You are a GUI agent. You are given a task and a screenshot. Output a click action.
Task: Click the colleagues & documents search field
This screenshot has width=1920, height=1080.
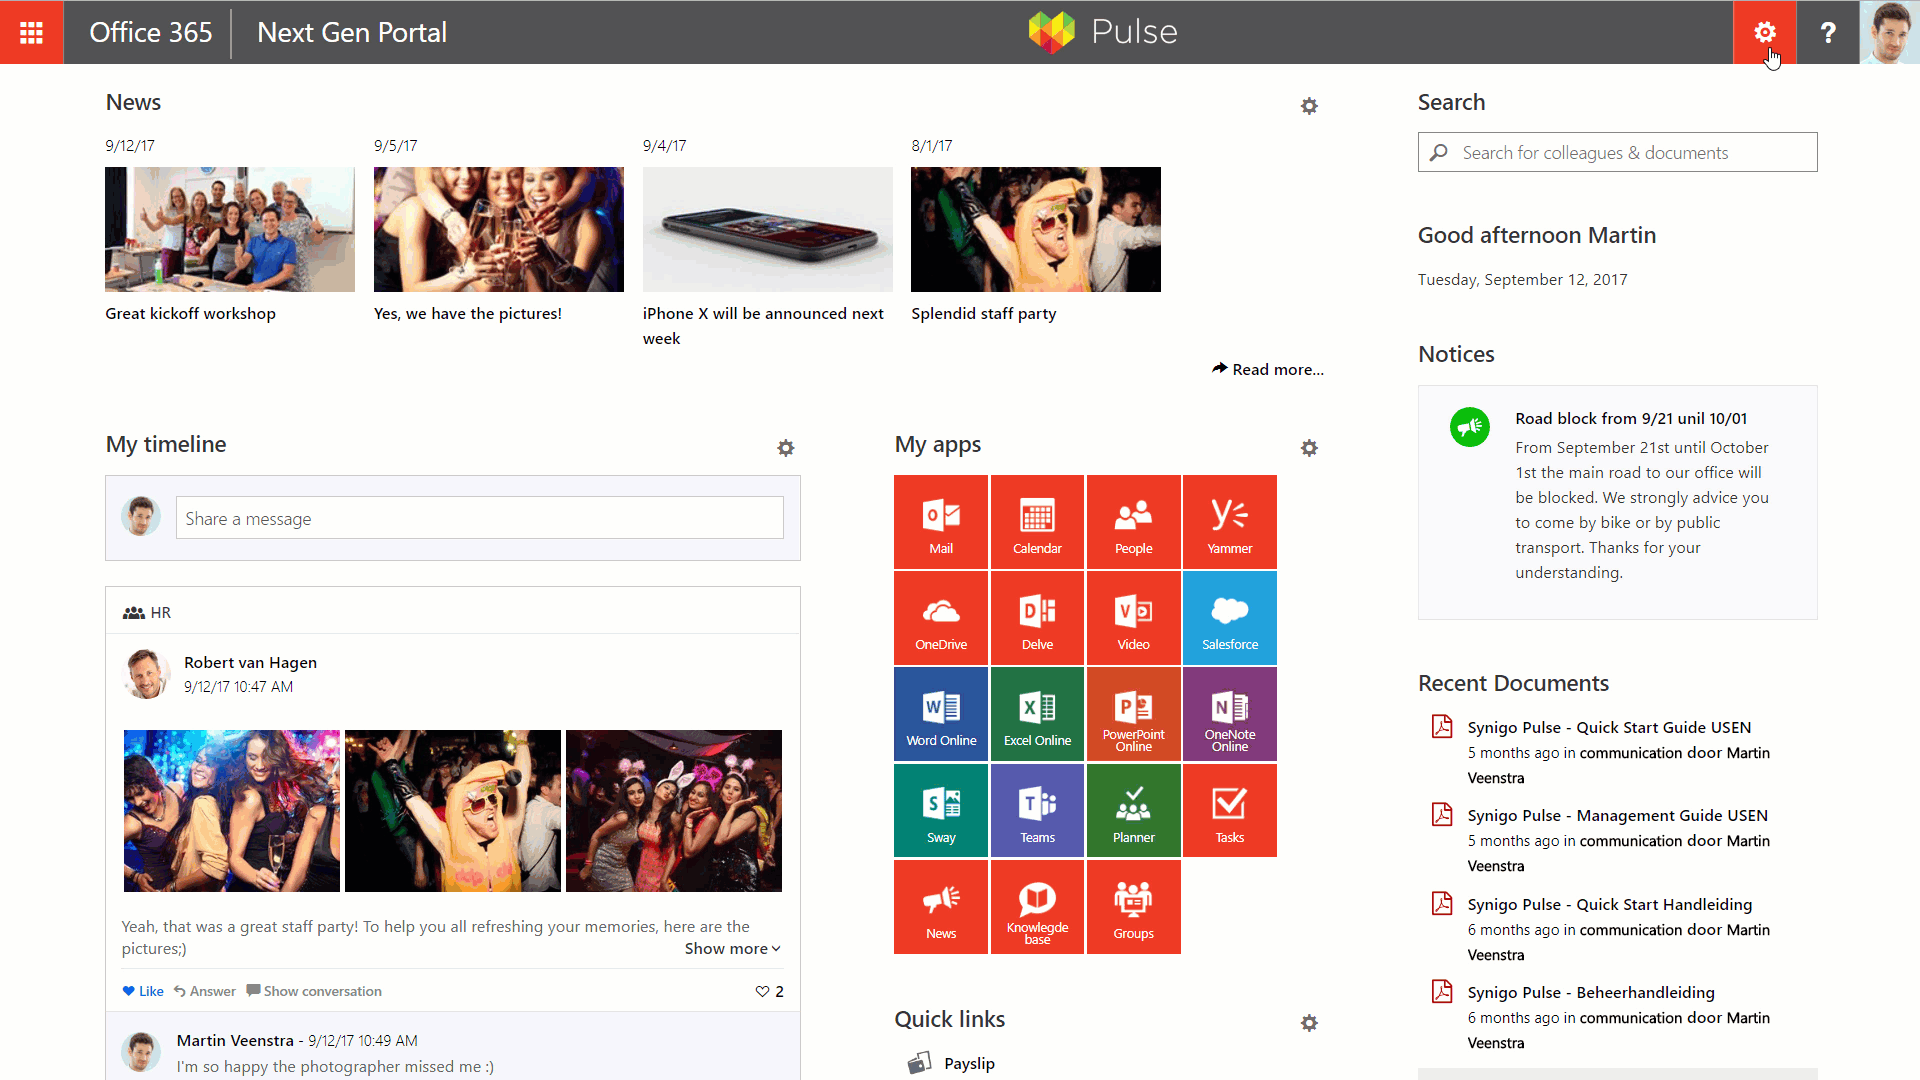click(1618, 152)
